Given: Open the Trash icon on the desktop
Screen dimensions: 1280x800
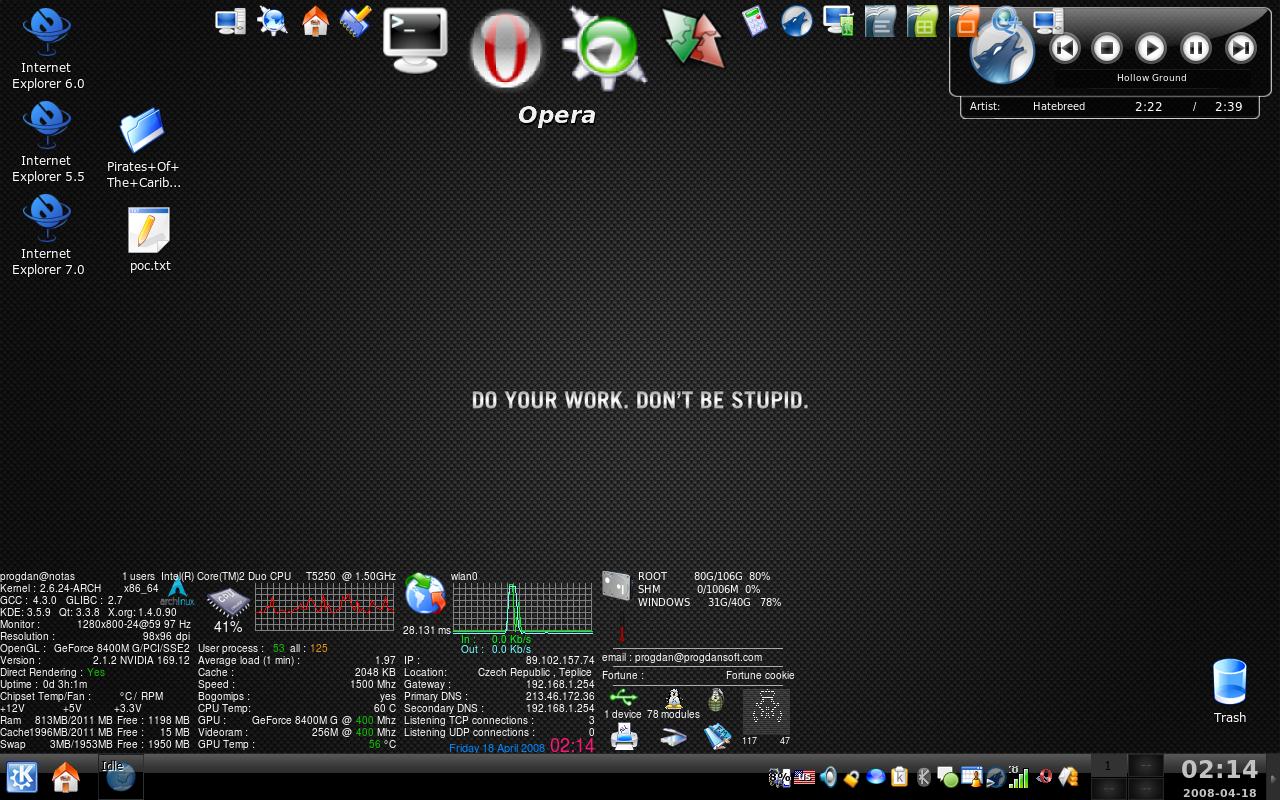Looking at the screenshot, I should [1229, 690].
